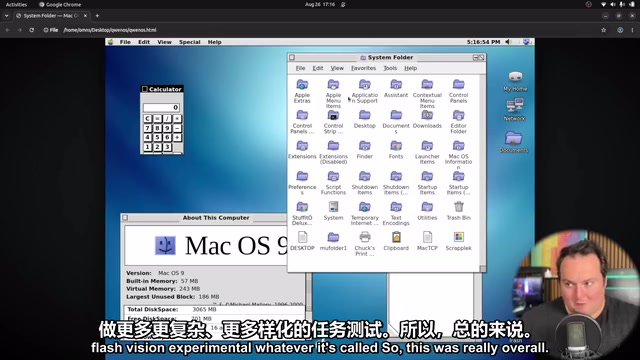Open the Special menu
The image size is (640, 360).
[189, 42]
